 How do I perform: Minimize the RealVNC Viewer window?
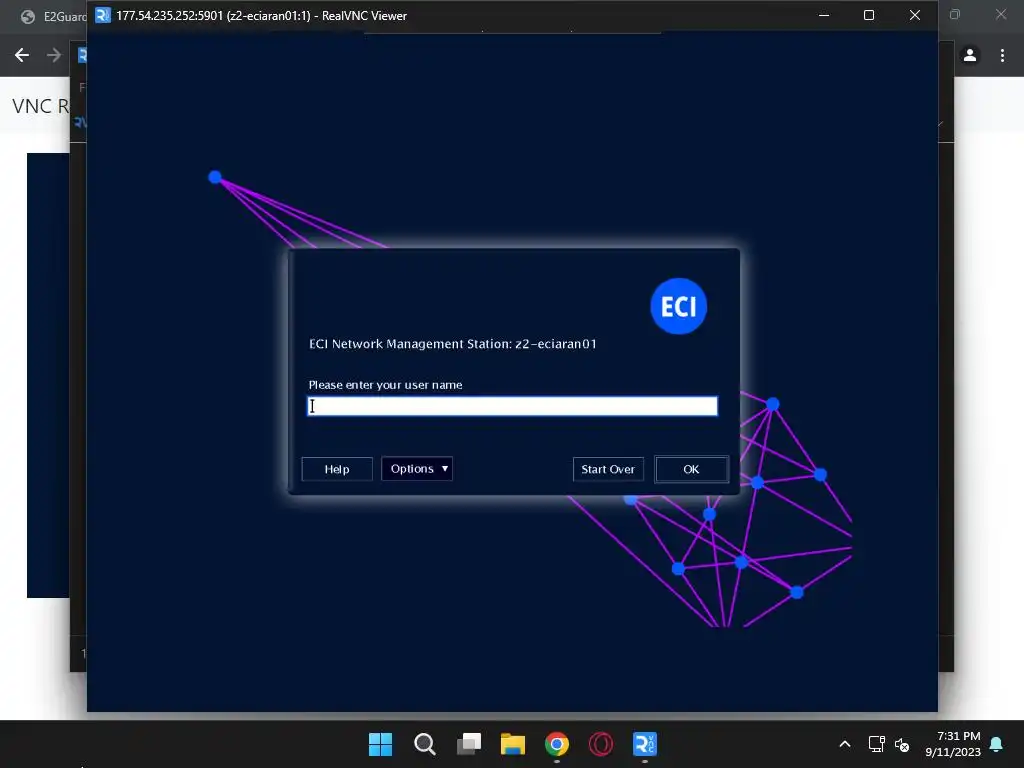[x=824, y=15]
